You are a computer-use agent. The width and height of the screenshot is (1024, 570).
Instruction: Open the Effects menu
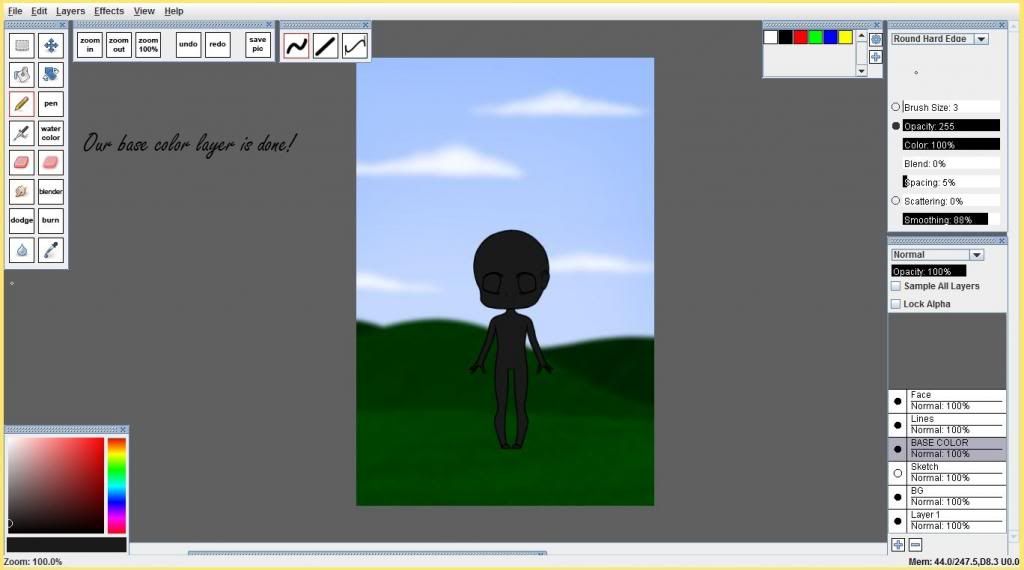point(109,11)
